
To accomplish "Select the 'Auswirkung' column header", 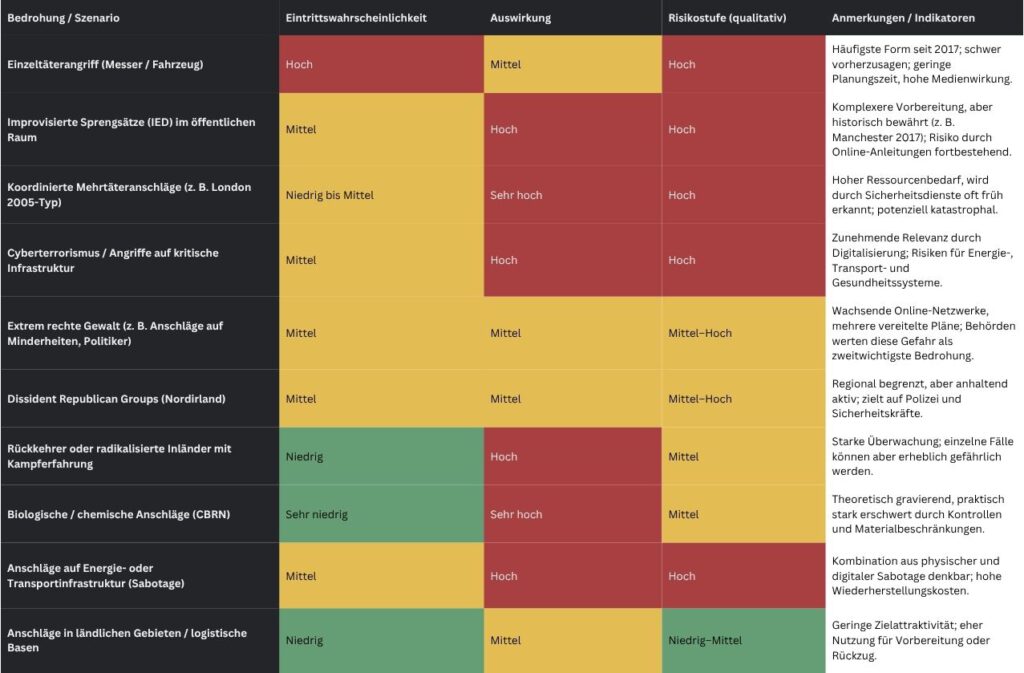I will pyautogui.click(x=520, y=18).
